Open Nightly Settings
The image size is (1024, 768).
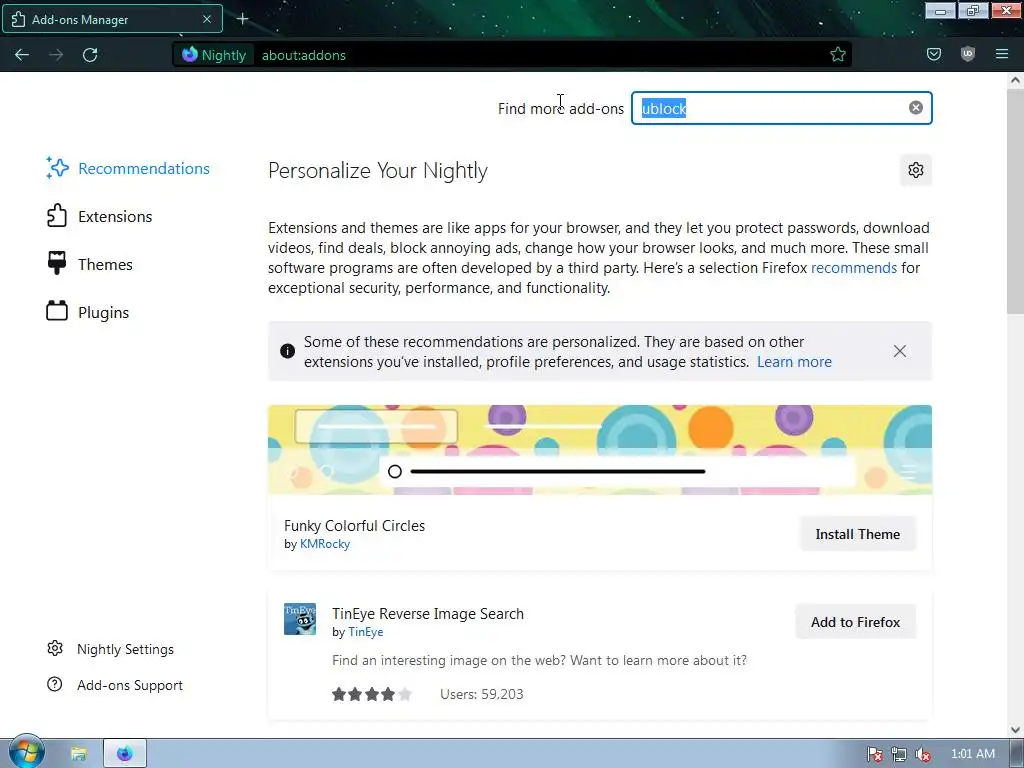pyautogui.click(x=110, y=649)
